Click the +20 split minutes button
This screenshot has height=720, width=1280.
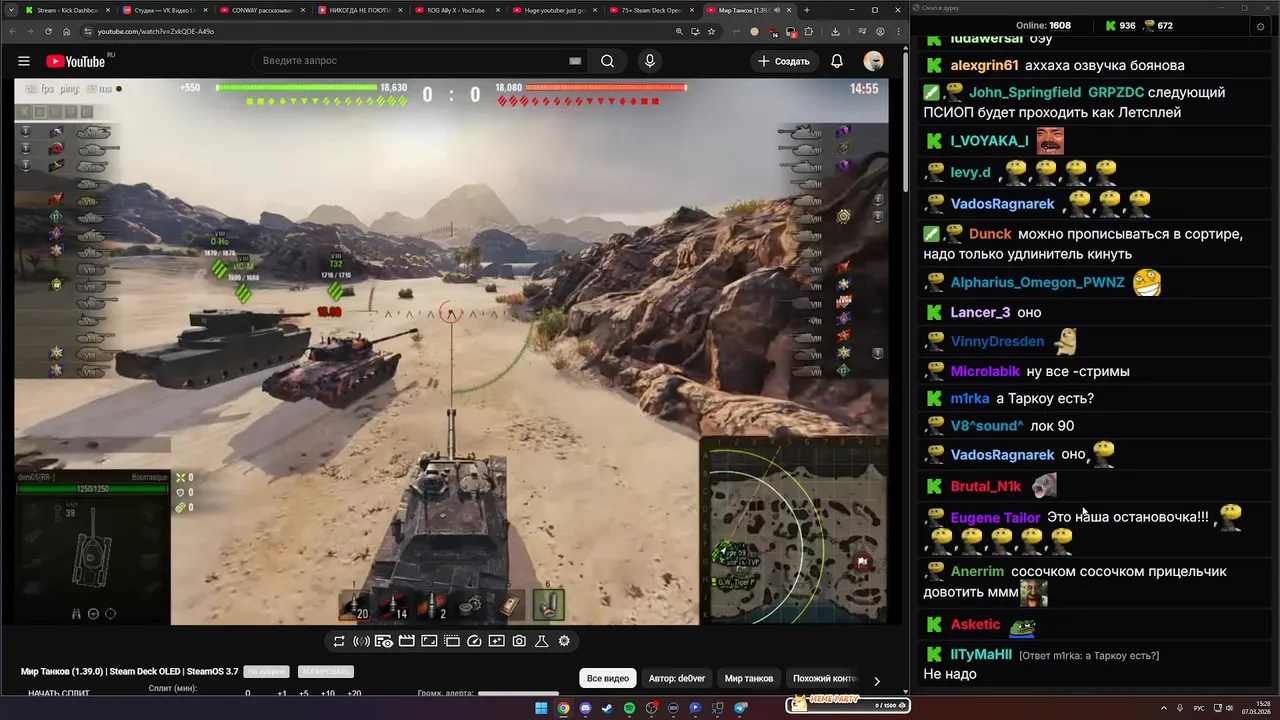pyautogui.click(x=354, y=693)
